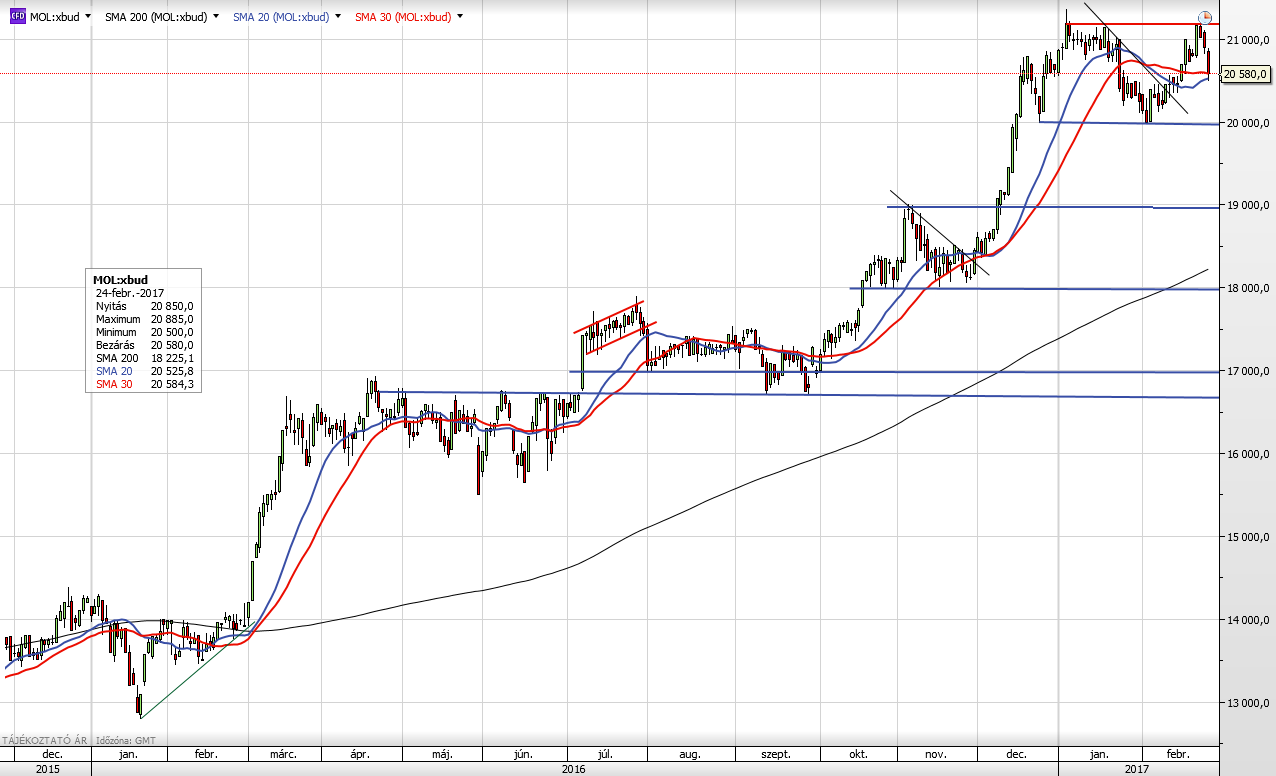Click the nov. month label on time axis
The height and width of the screenshot is (776, 1276).
(936, 754)
